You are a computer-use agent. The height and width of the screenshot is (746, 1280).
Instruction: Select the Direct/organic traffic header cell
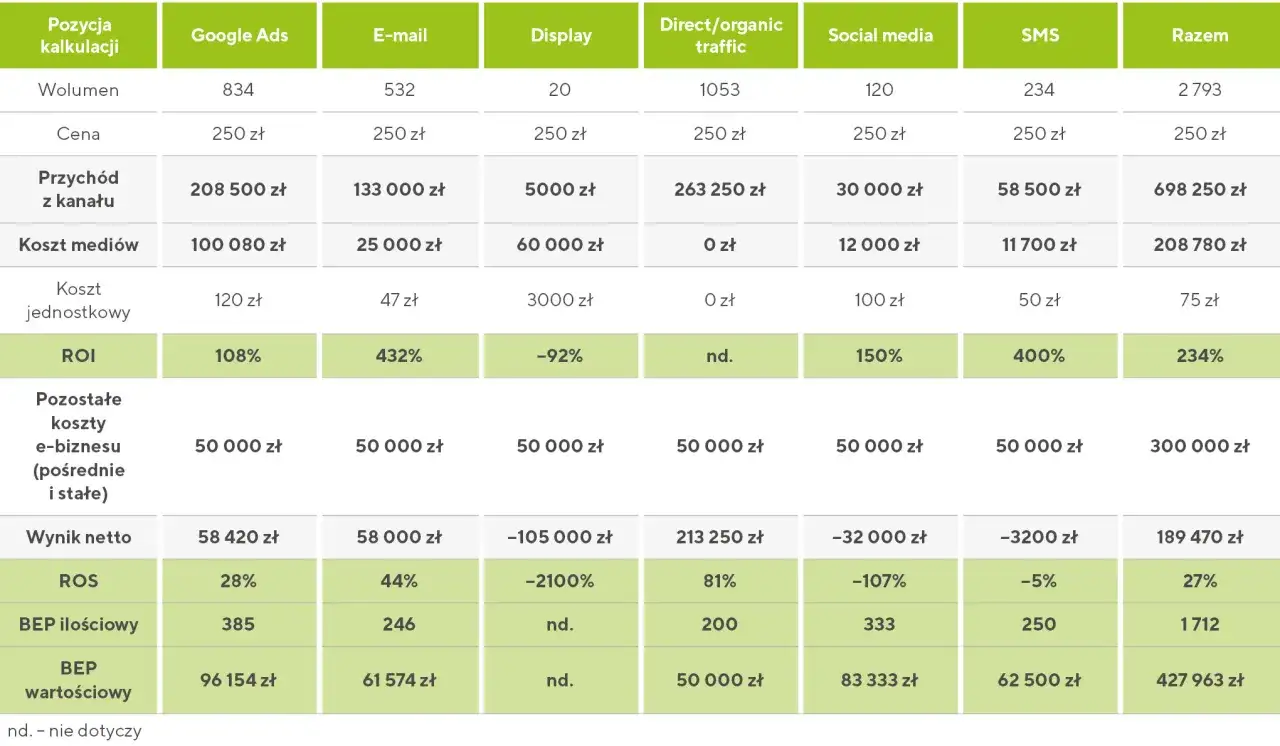tap(720, 35)
